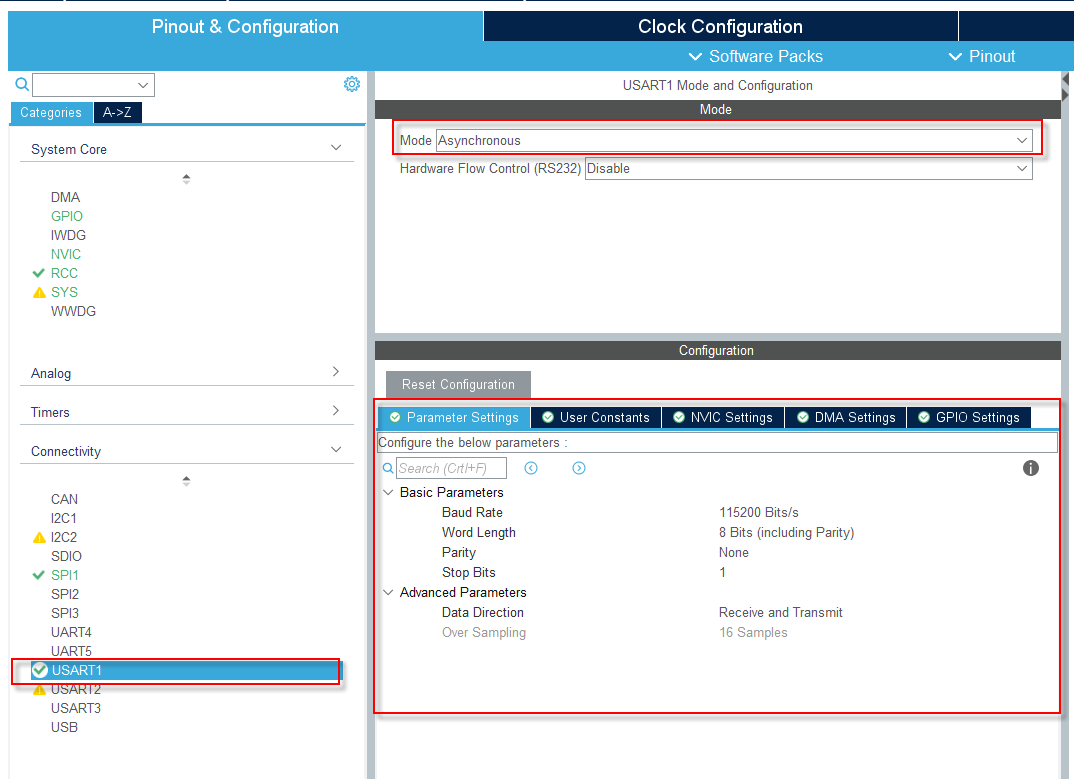Select UART4 peripheral
The width and height of the screenshot is (1074, 779).
[x=71, y=632]
